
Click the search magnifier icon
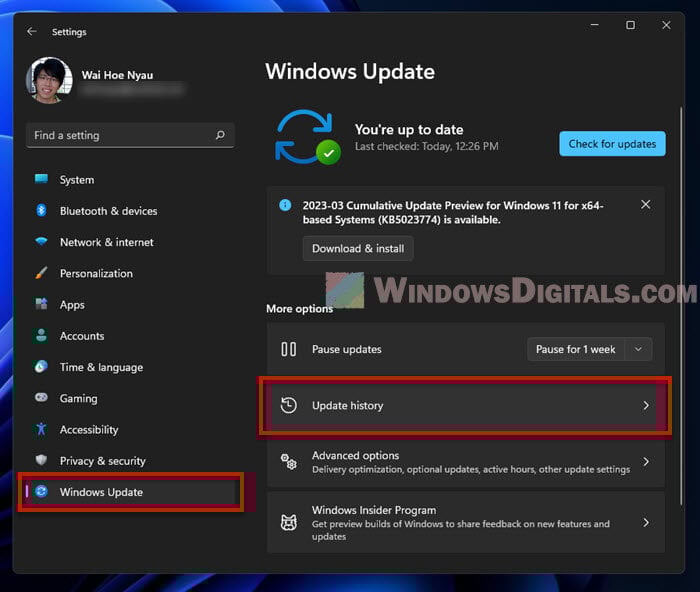(x=220, y=135)
